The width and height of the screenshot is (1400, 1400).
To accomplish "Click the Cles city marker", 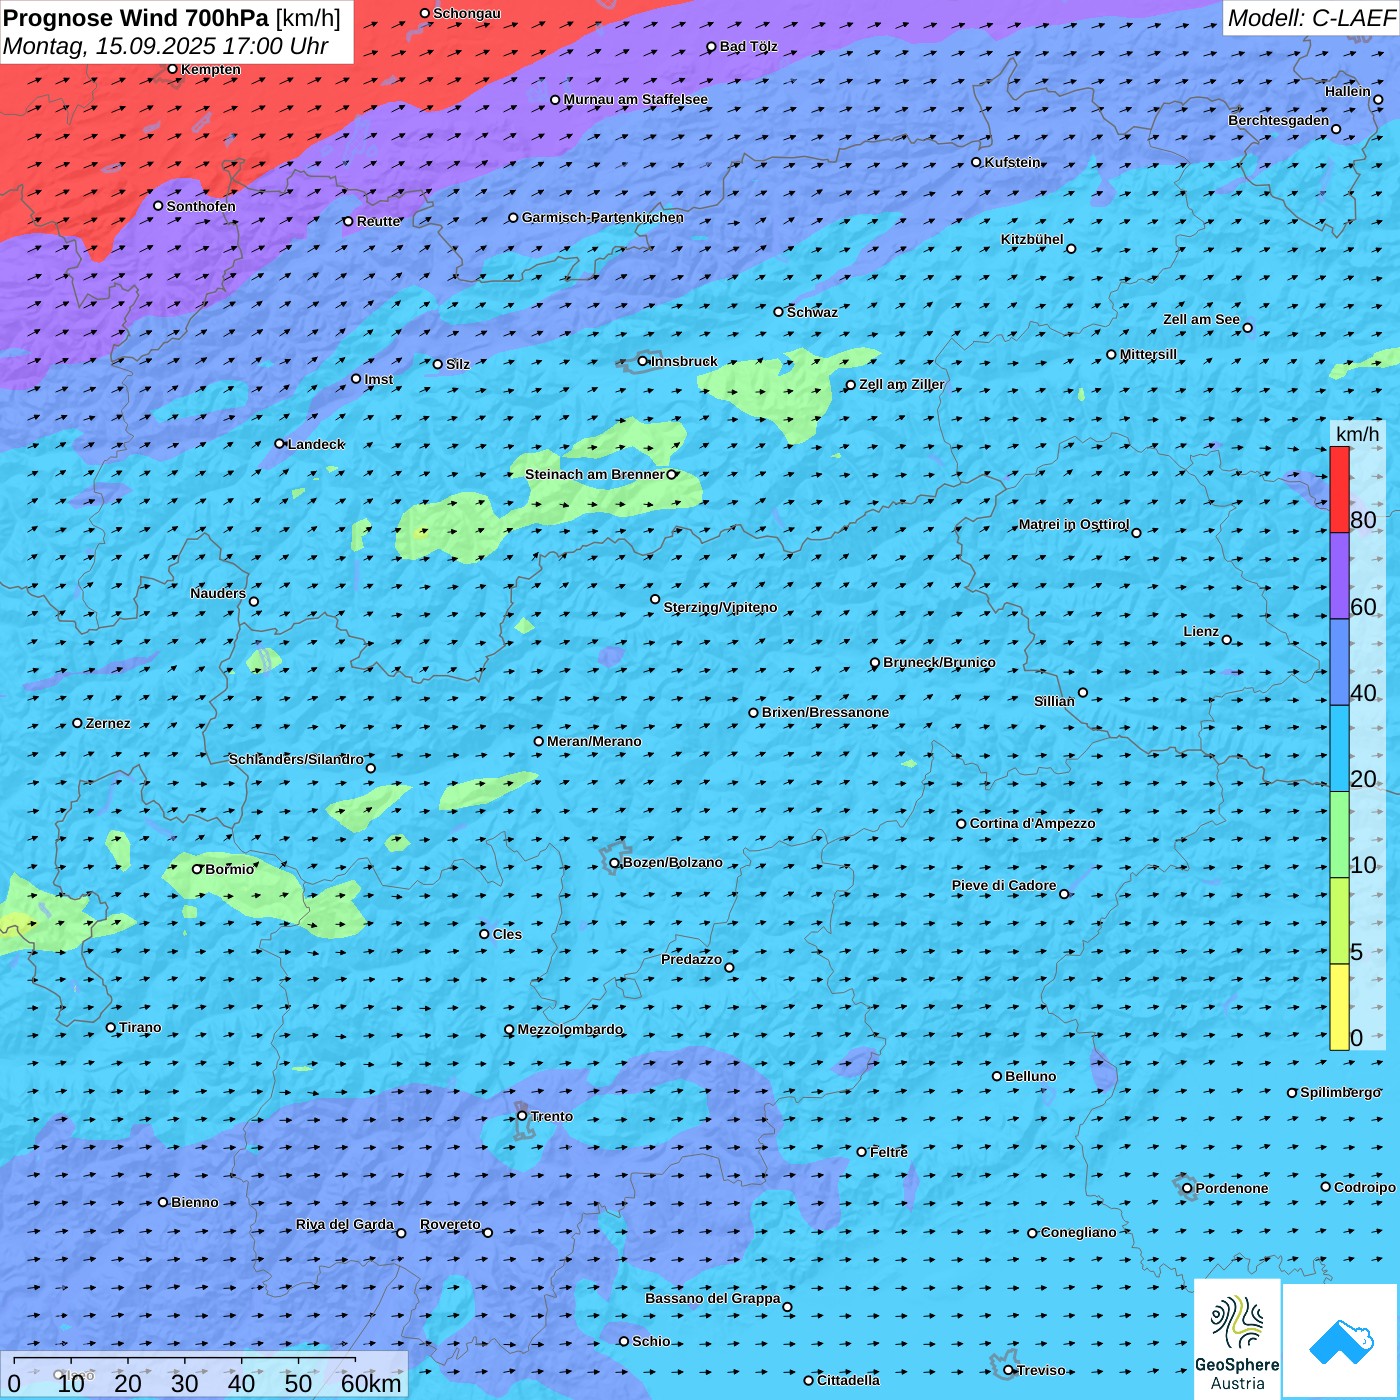I will 484,934.
